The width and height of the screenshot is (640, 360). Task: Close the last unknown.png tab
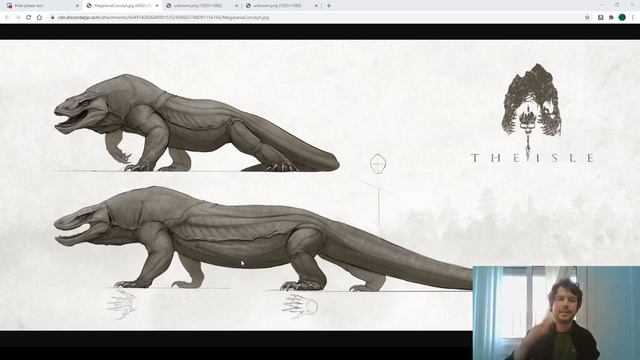316,6
